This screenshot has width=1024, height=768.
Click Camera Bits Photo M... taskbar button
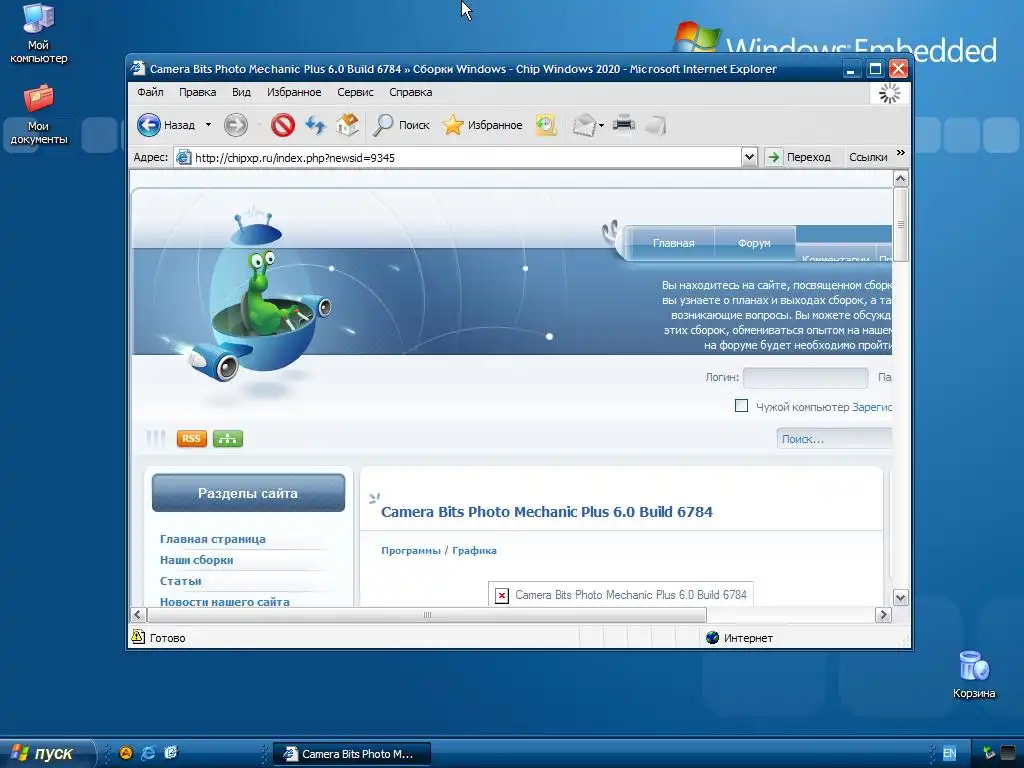tap(352, 754)
